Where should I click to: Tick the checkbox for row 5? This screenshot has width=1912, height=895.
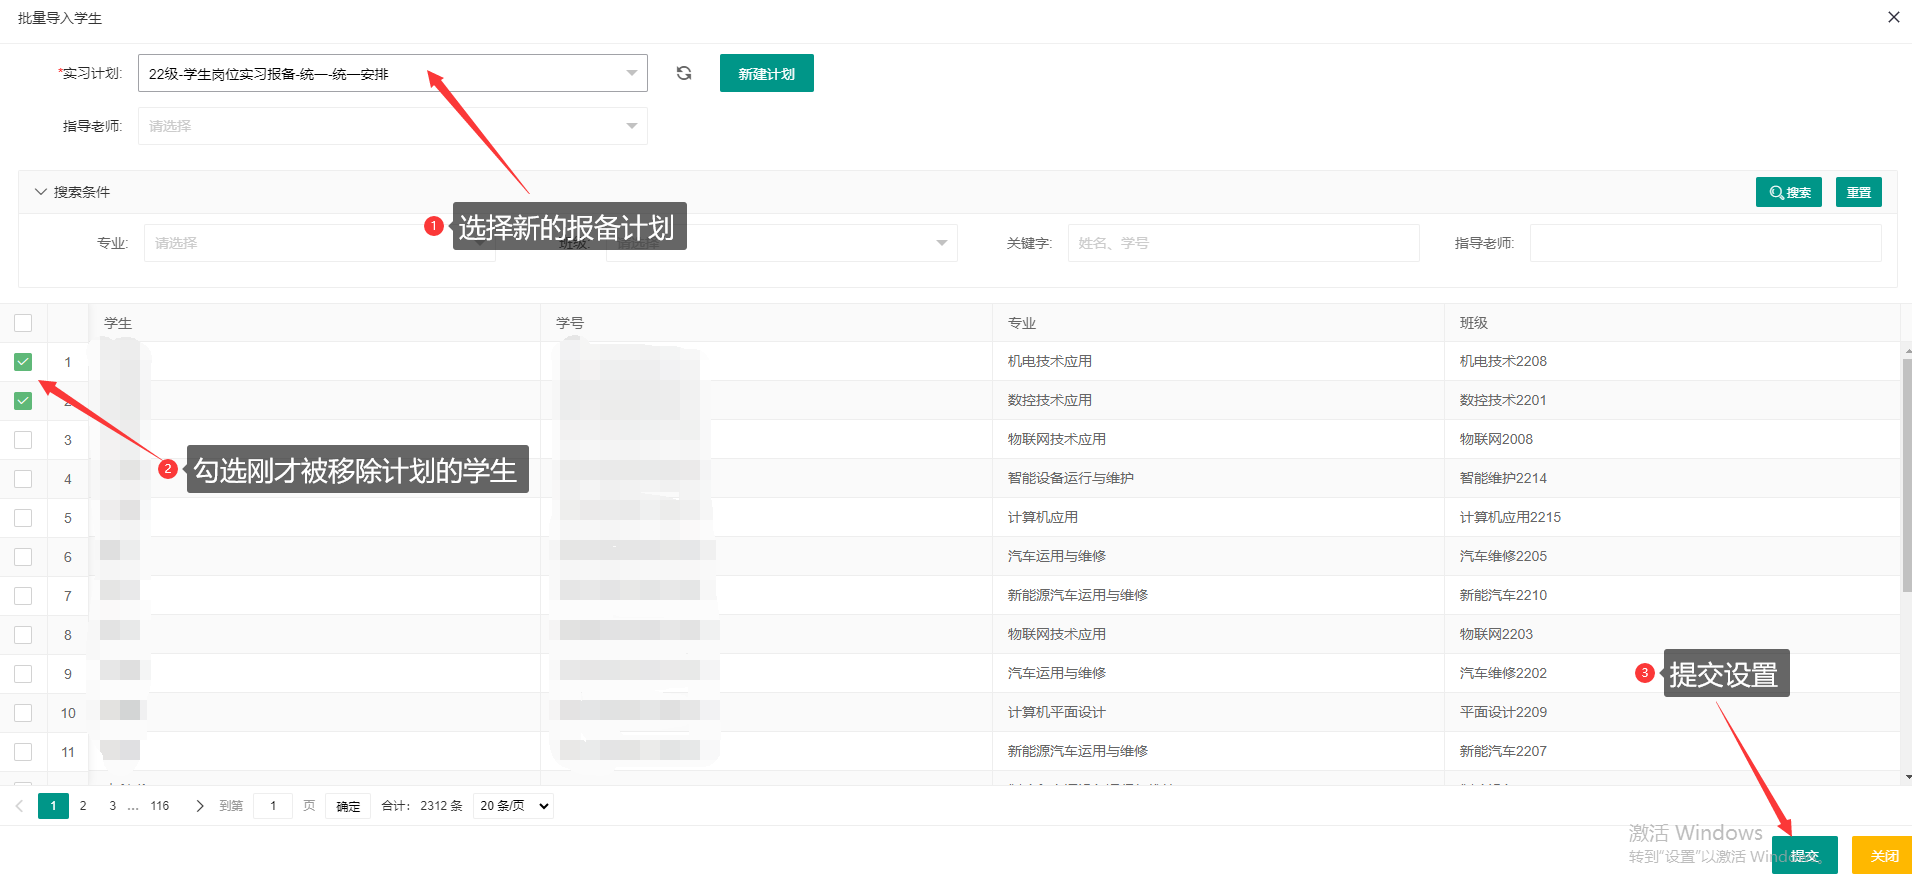pos(23,518)
